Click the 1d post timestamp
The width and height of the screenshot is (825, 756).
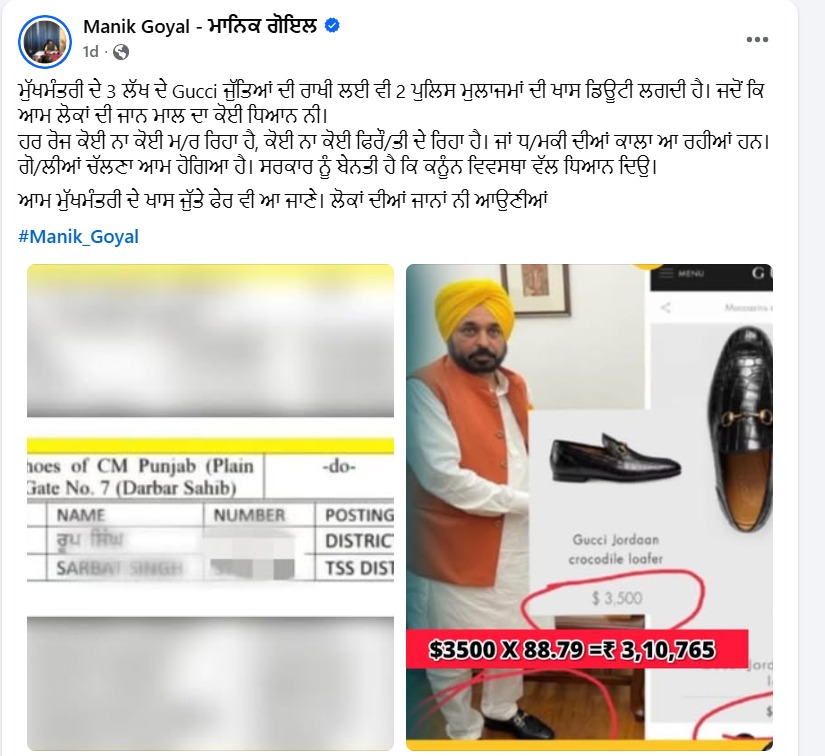coord(90,52)
